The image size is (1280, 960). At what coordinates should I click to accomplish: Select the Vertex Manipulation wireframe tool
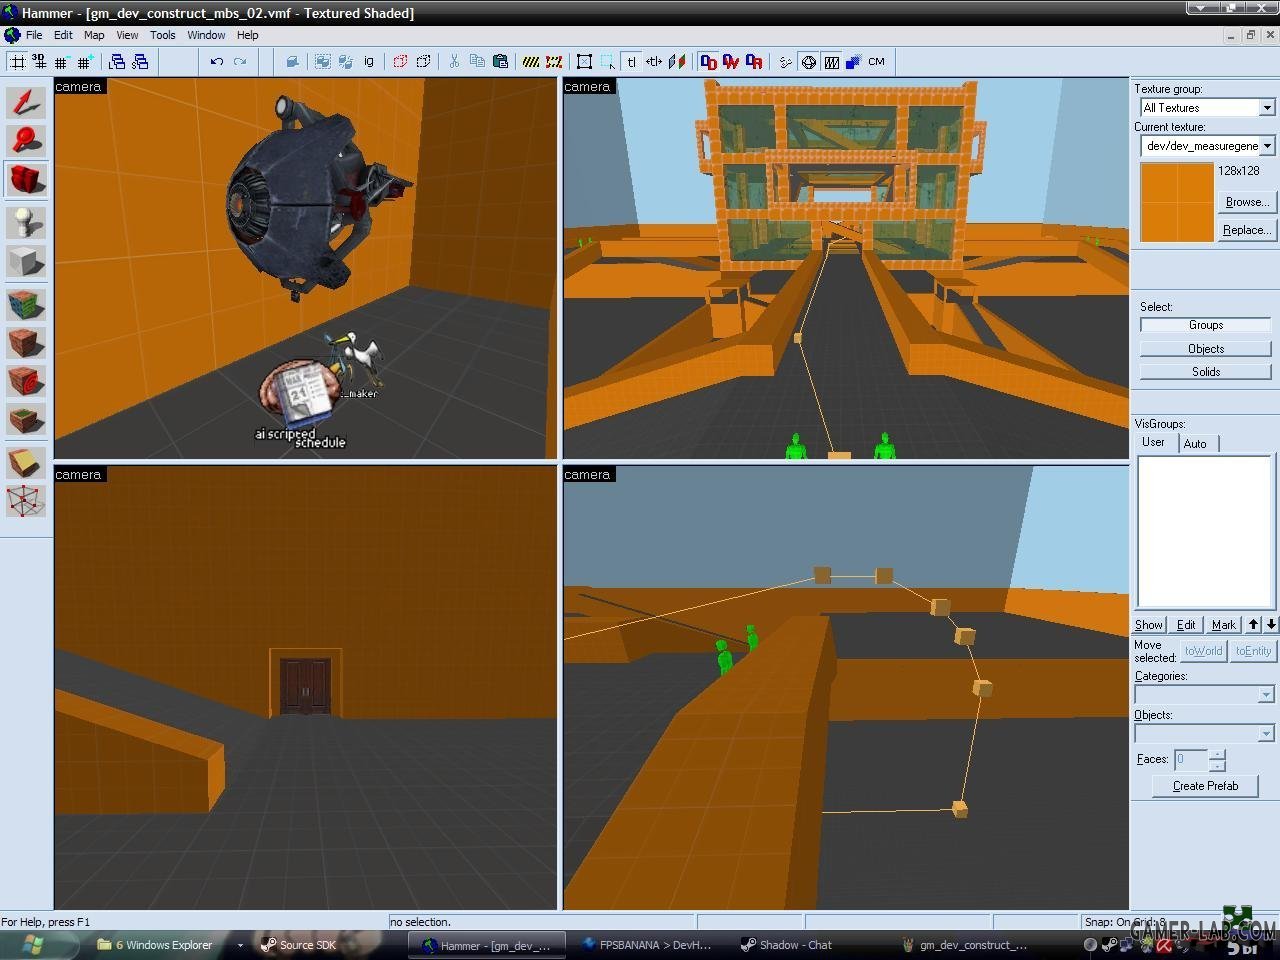(26, 500)
